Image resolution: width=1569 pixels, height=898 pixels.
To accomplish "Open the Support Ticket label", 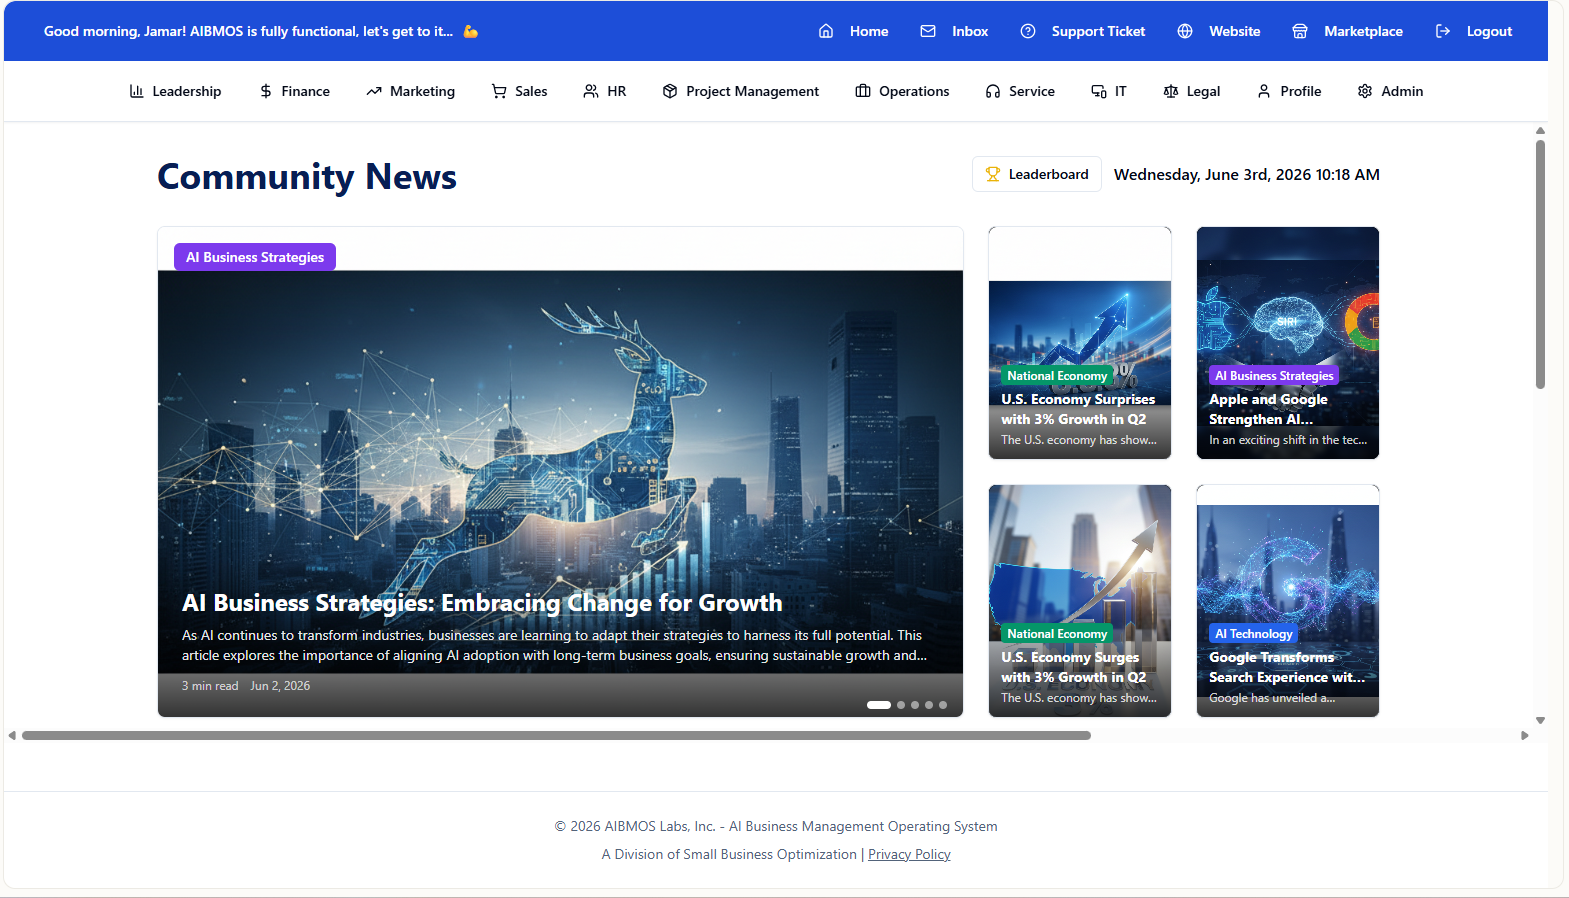I will coord(1098,31).
